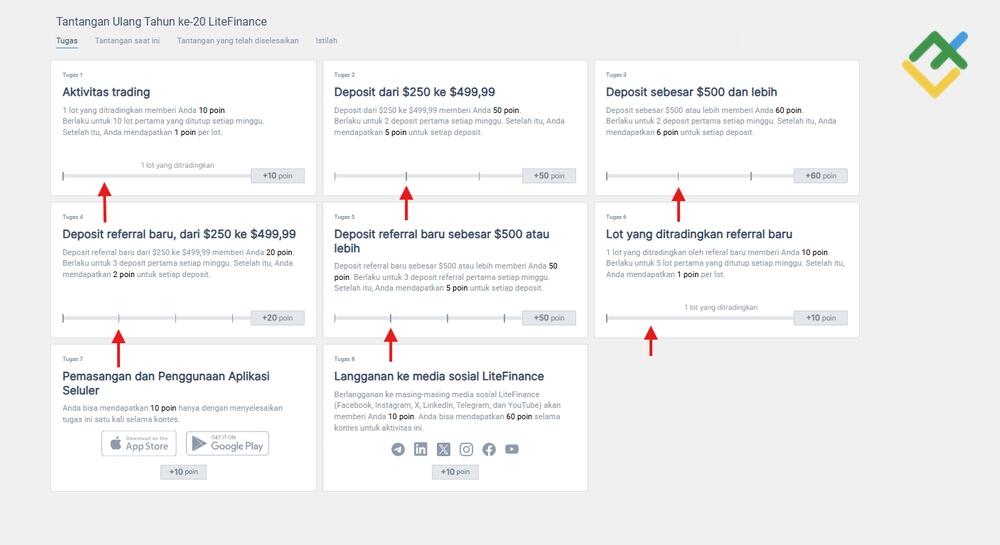1000x545 pixels.
Task: Click +20 poin in Tugas 4 card
Action: click(277, 318)
